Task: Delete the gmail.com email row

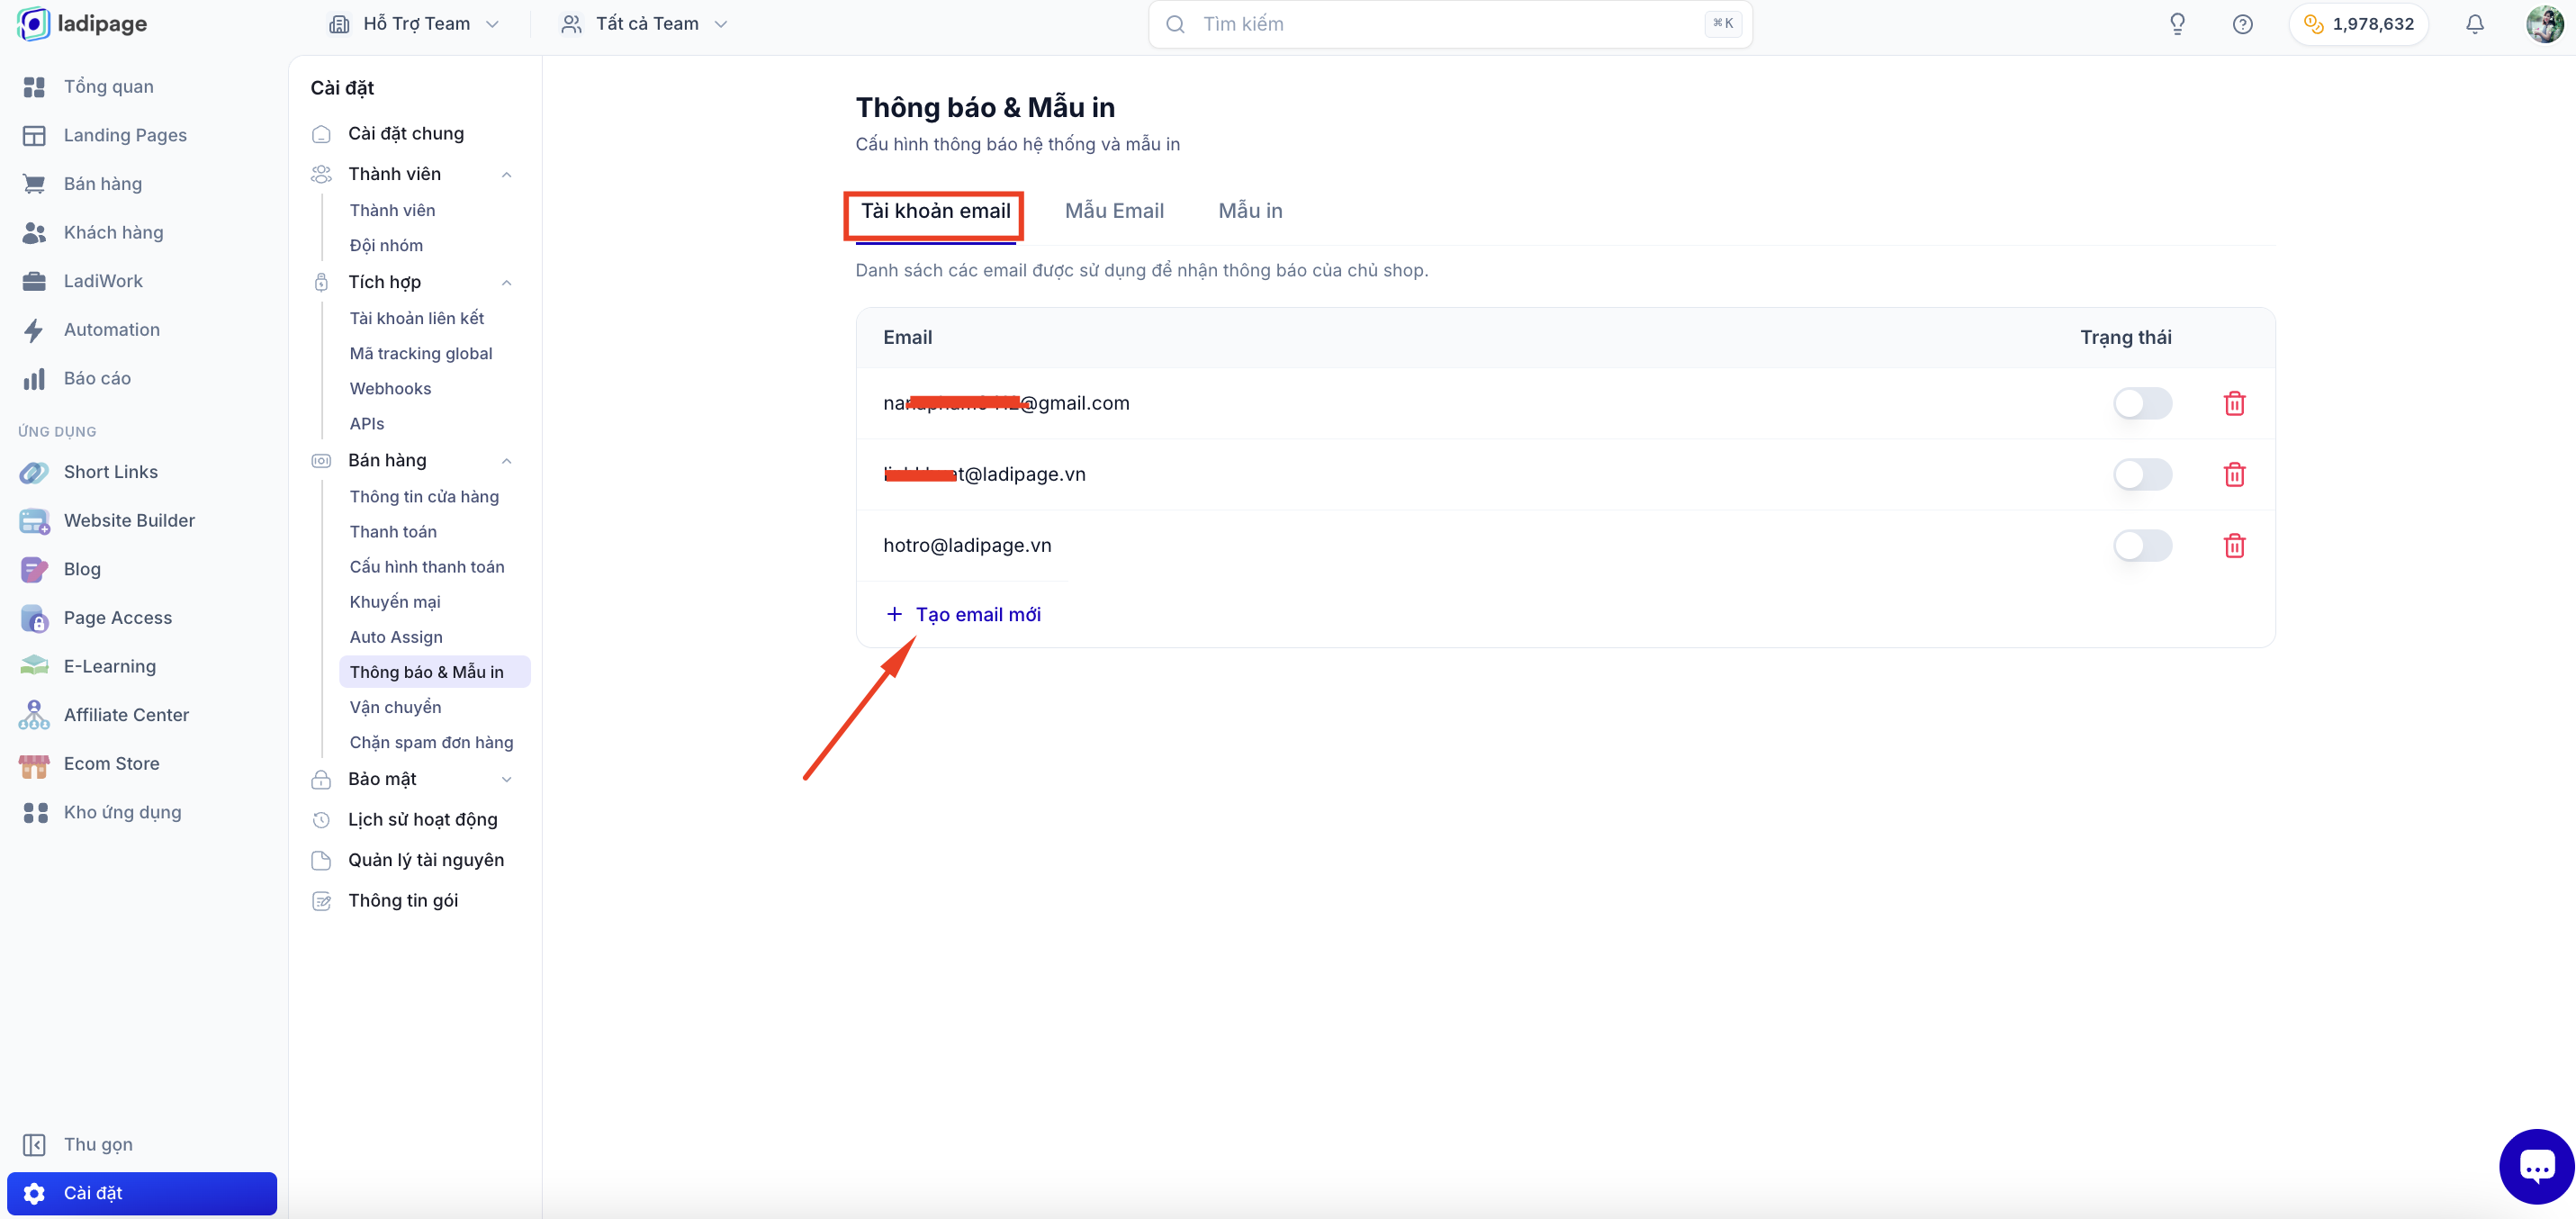Action: pyautogui.click(x=2234, y=403)
